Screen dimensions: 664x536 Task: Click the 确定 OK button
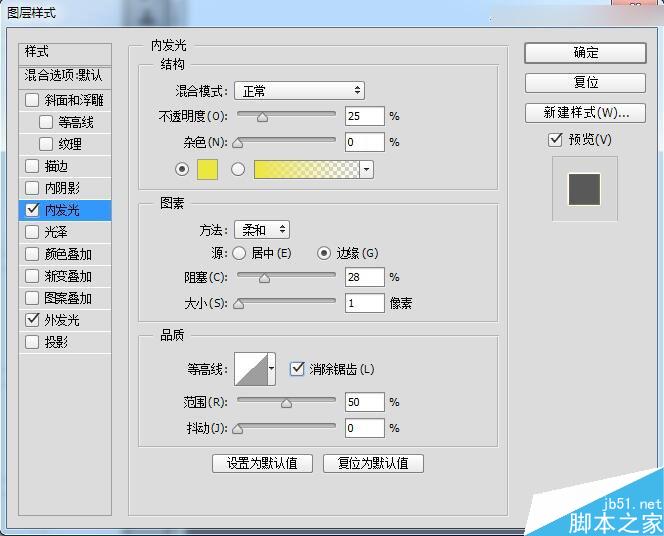(x=585, y=53)
